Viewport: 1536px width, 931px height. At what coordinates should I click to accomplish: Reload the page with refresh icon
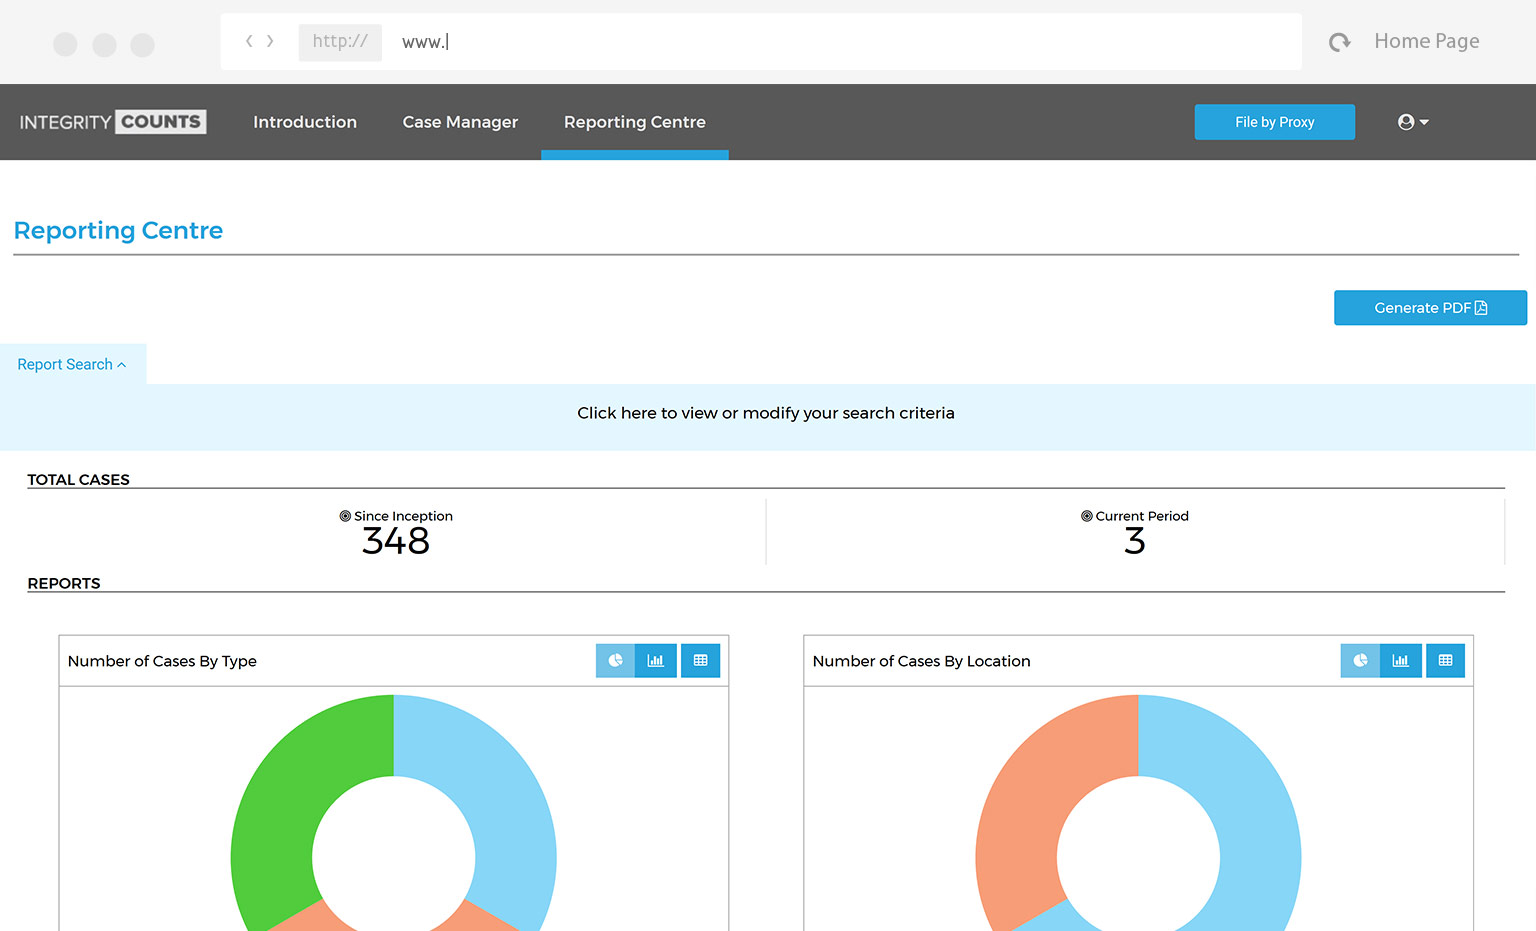tap(1340, 42)
